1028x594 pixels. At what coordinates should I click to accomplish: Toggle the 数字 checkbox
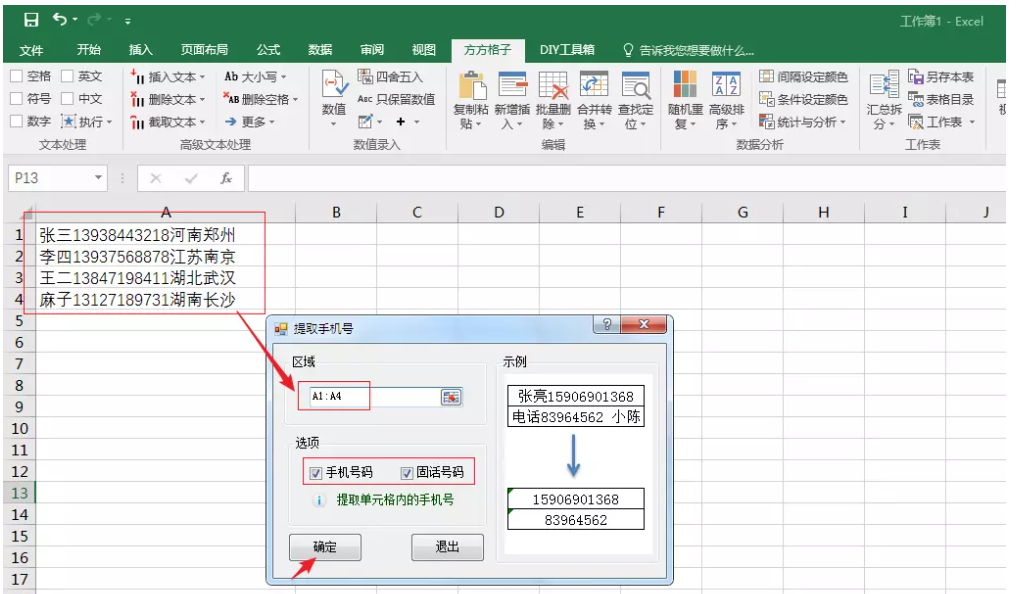(16, 121)
